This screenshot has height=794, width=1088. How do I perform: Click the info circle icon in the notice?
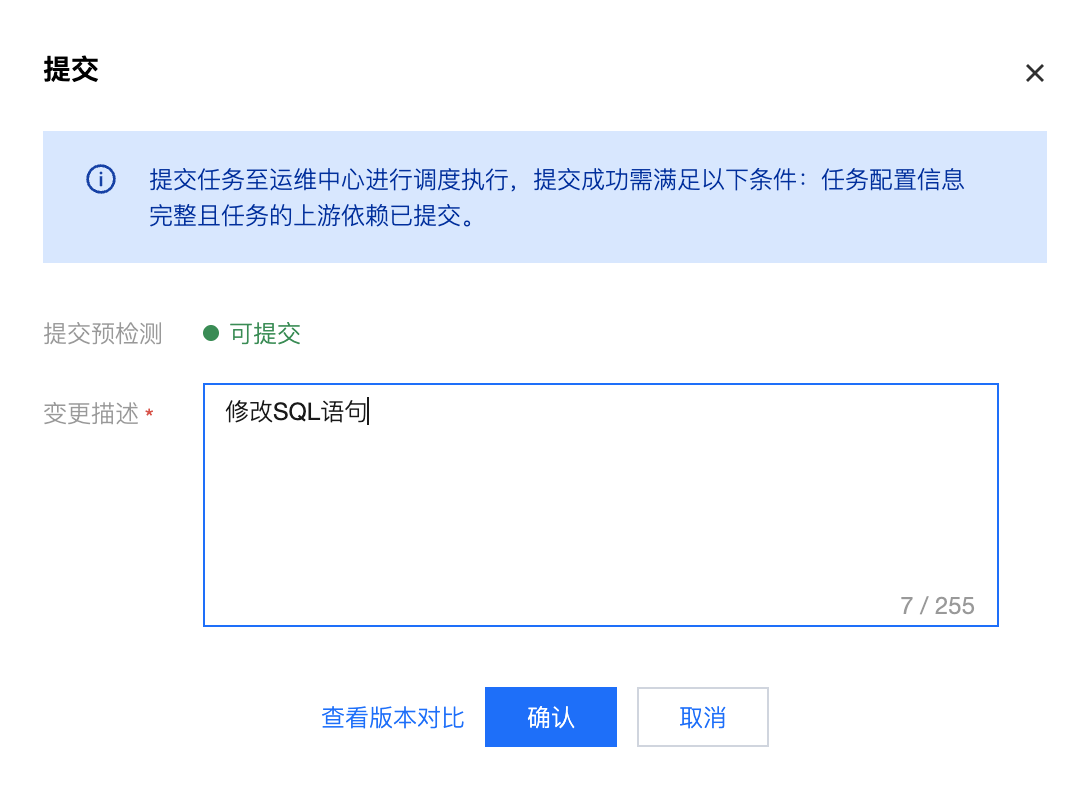point(101,180)
